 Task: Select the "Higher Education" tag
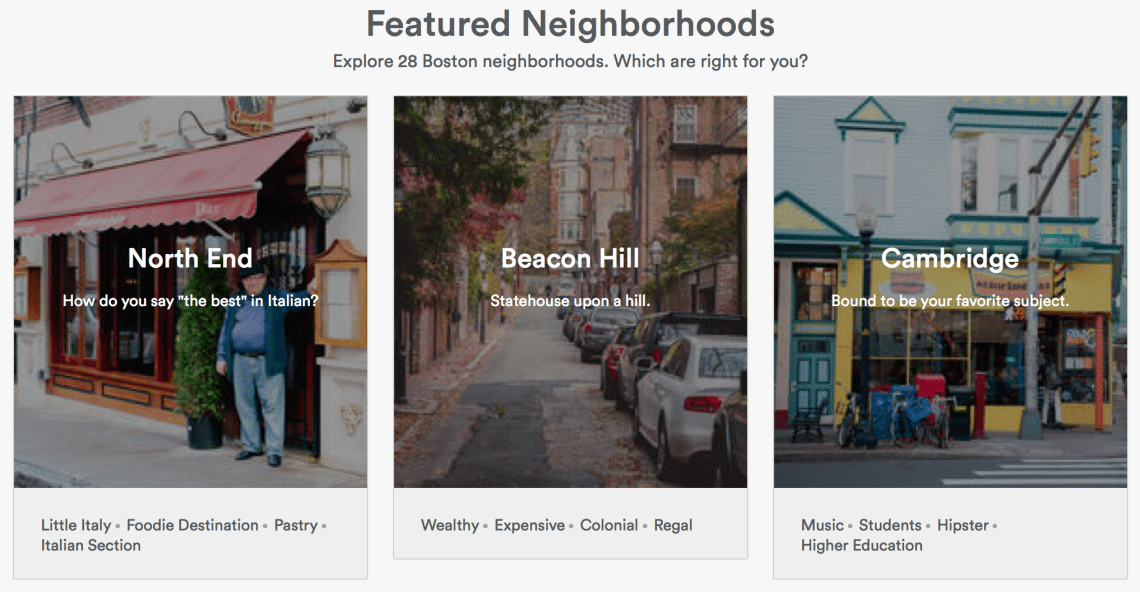862,545
